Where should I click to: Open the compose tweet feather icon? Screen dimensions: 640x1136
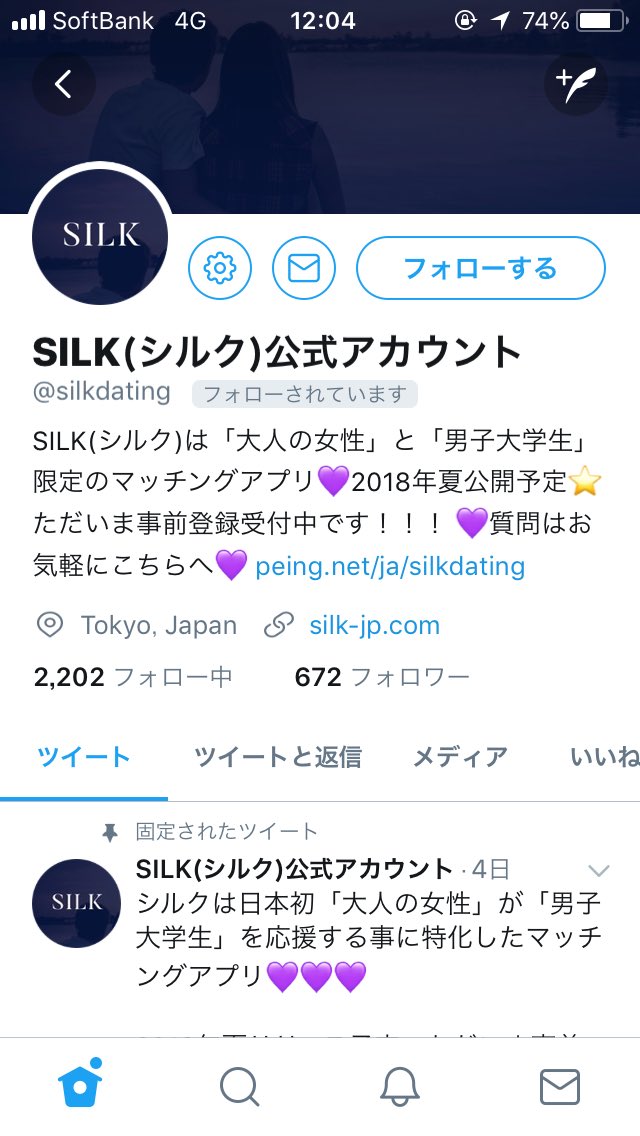pyautogui.click(x=576, y=84)
